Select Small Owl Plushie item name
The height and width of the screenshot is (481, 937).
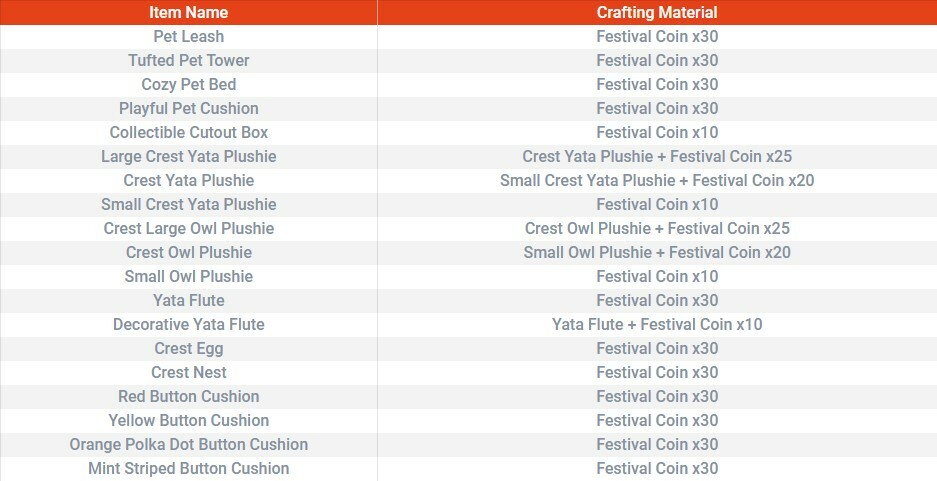click(x=188, y=276)
